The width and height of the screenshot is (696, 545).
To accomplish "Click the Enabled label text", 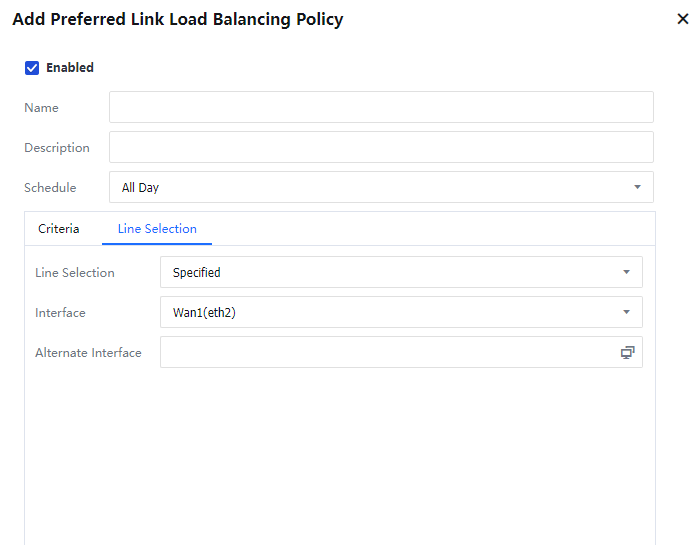I will point(70,68).
